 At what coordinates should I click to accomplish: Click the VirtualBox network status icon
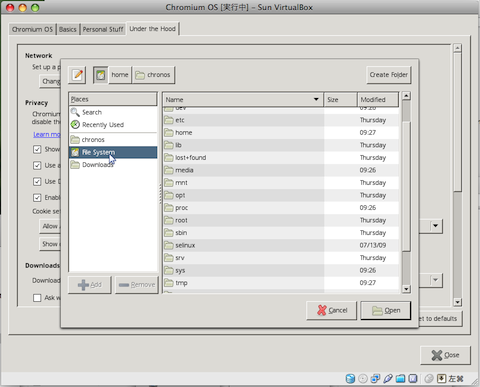[375, 379]
